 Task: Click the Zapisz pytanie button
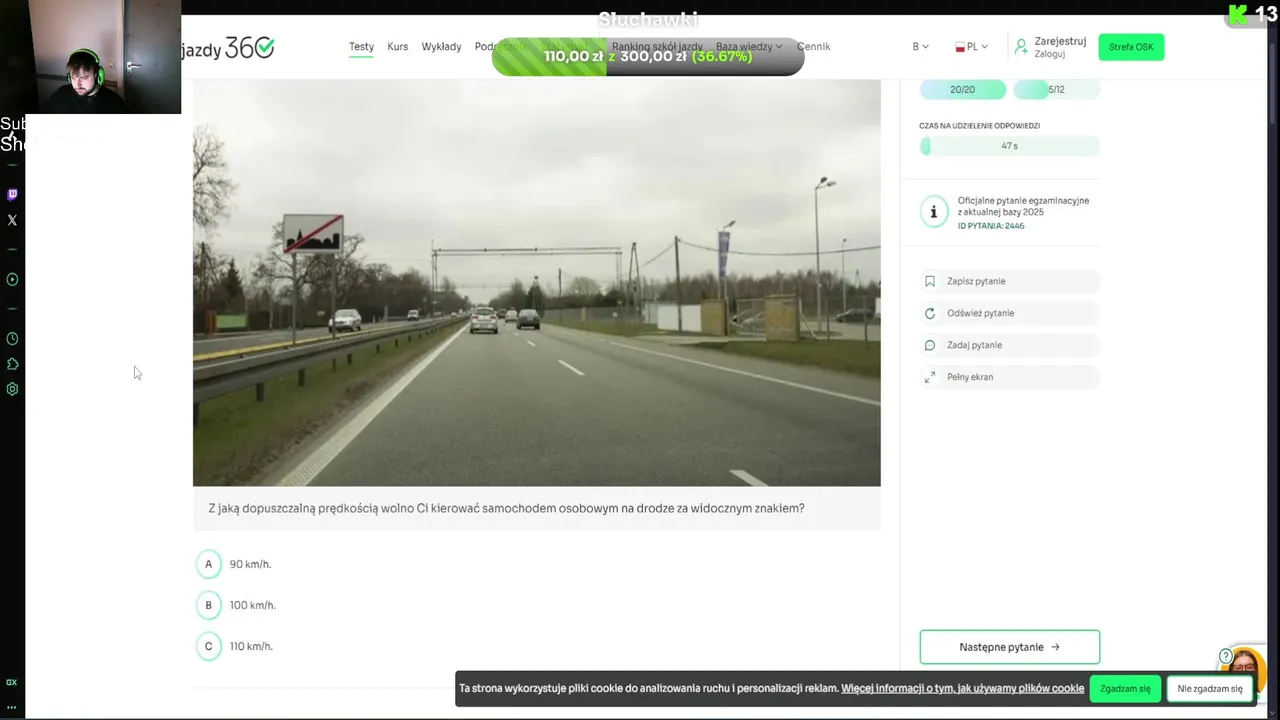tap(1009, 281)
